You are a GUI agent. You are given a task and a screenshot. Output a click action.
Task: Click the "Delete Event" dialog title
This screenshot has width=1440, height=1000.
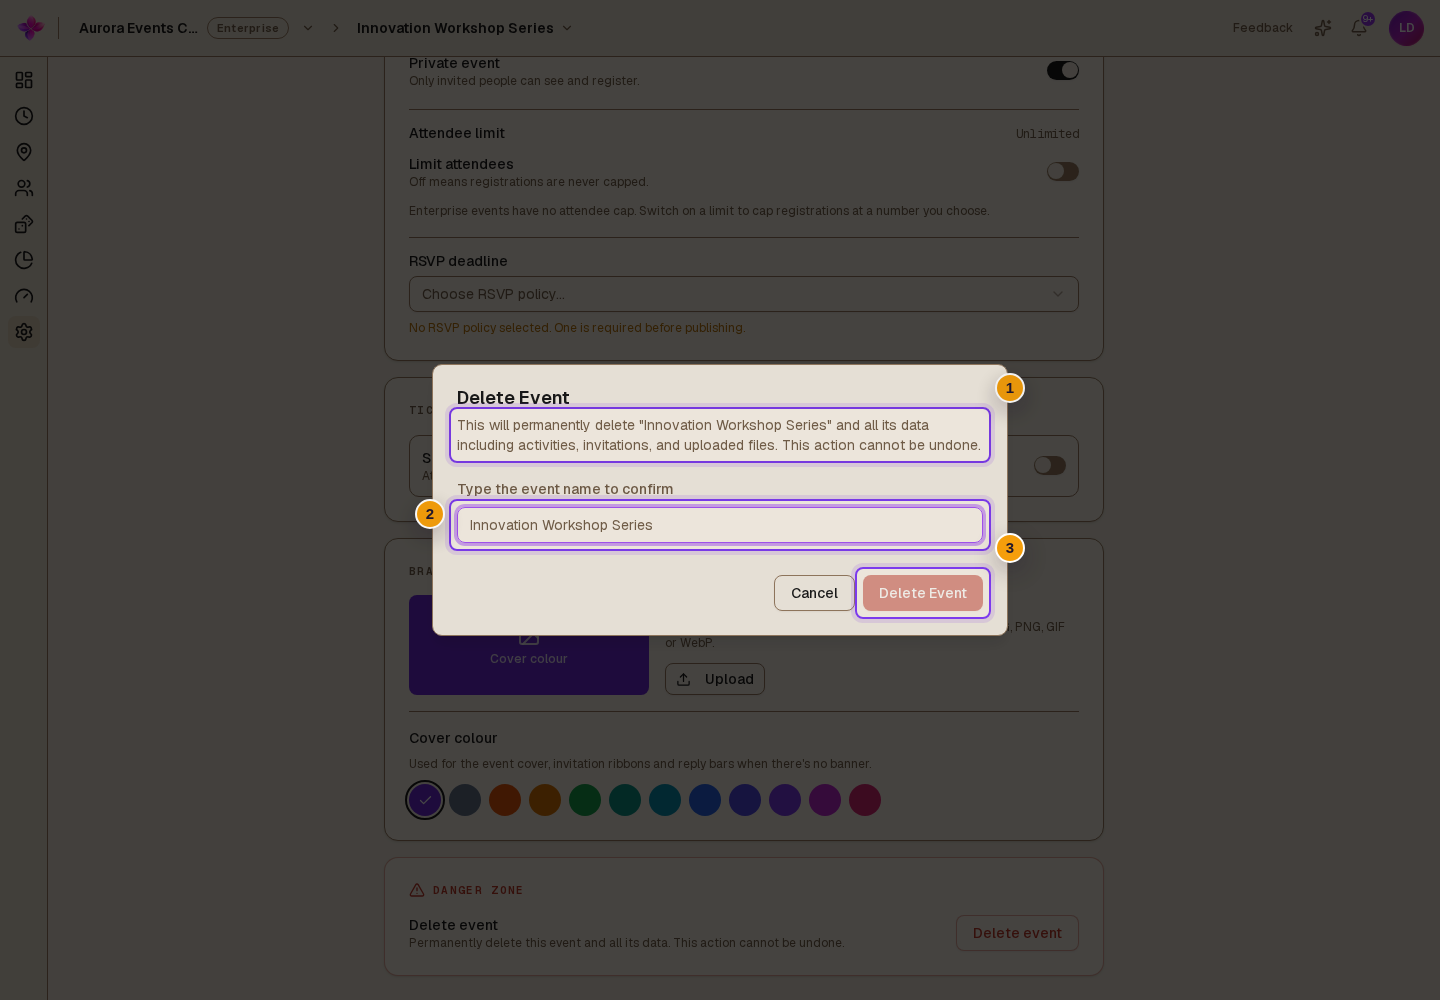[x=513, y=397]
